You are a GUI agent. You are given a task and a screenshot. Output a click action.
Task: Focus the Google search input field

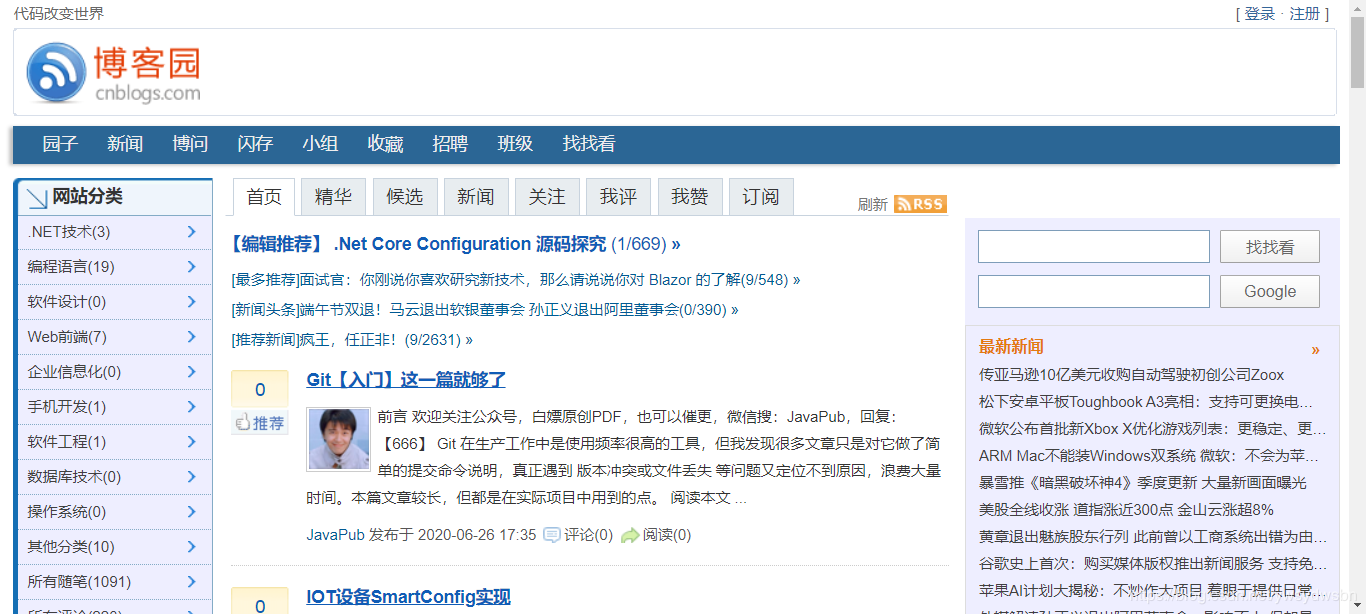pos(1094,292)
